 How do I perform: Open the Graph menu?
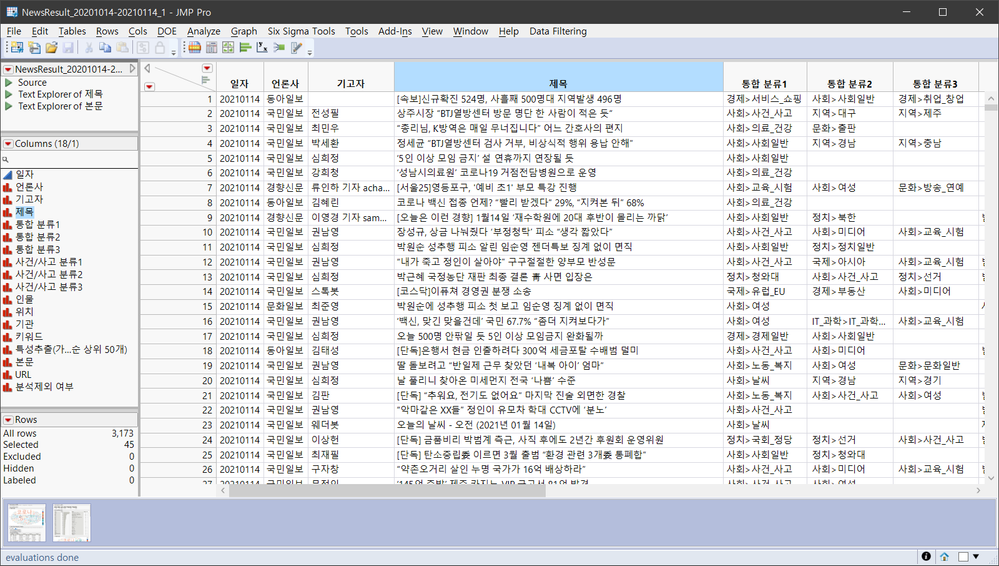point(244,31)
